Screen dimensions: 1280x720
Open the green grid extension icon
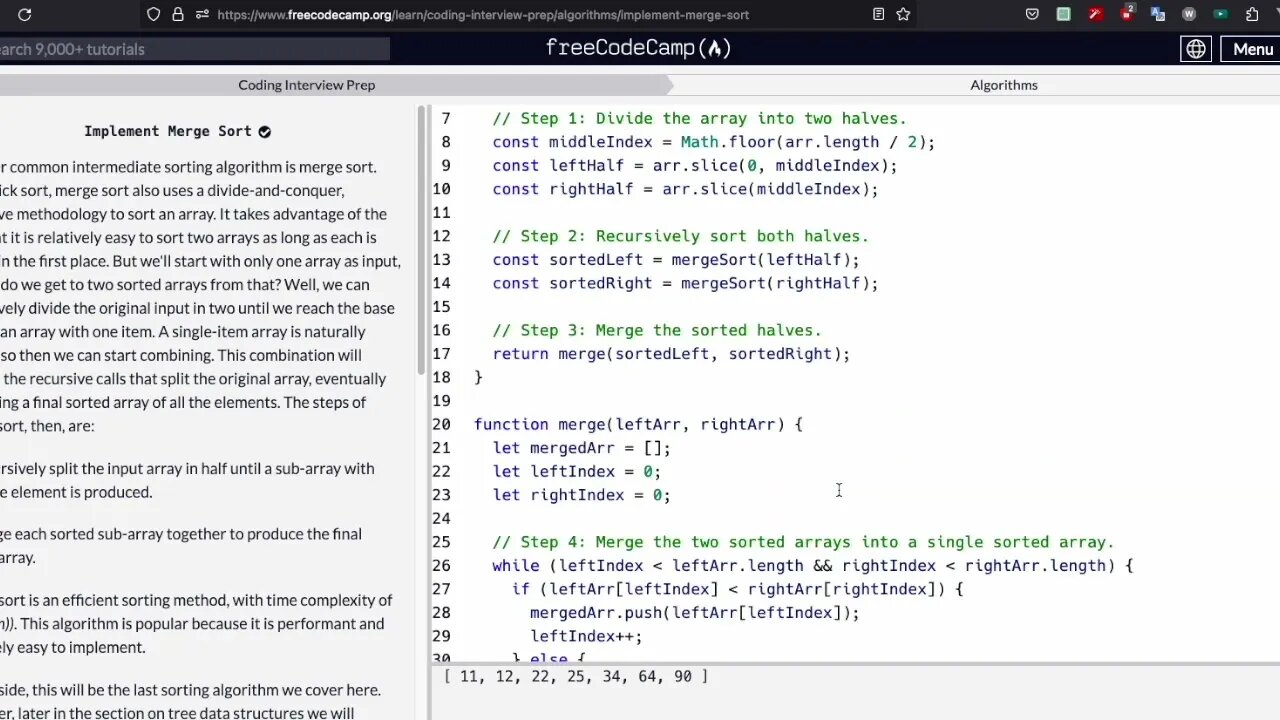pyautogui.click(x=1064, y=14)
